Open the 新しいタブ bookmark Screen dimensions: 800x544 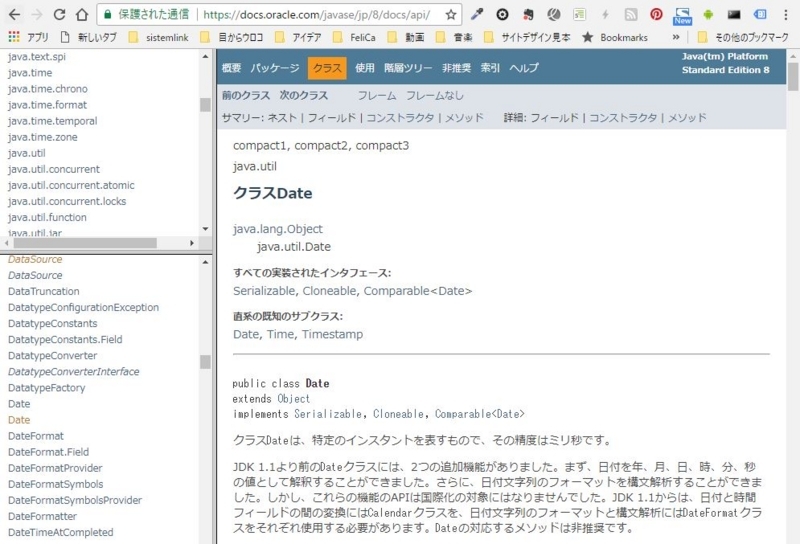tap(88, 37)
